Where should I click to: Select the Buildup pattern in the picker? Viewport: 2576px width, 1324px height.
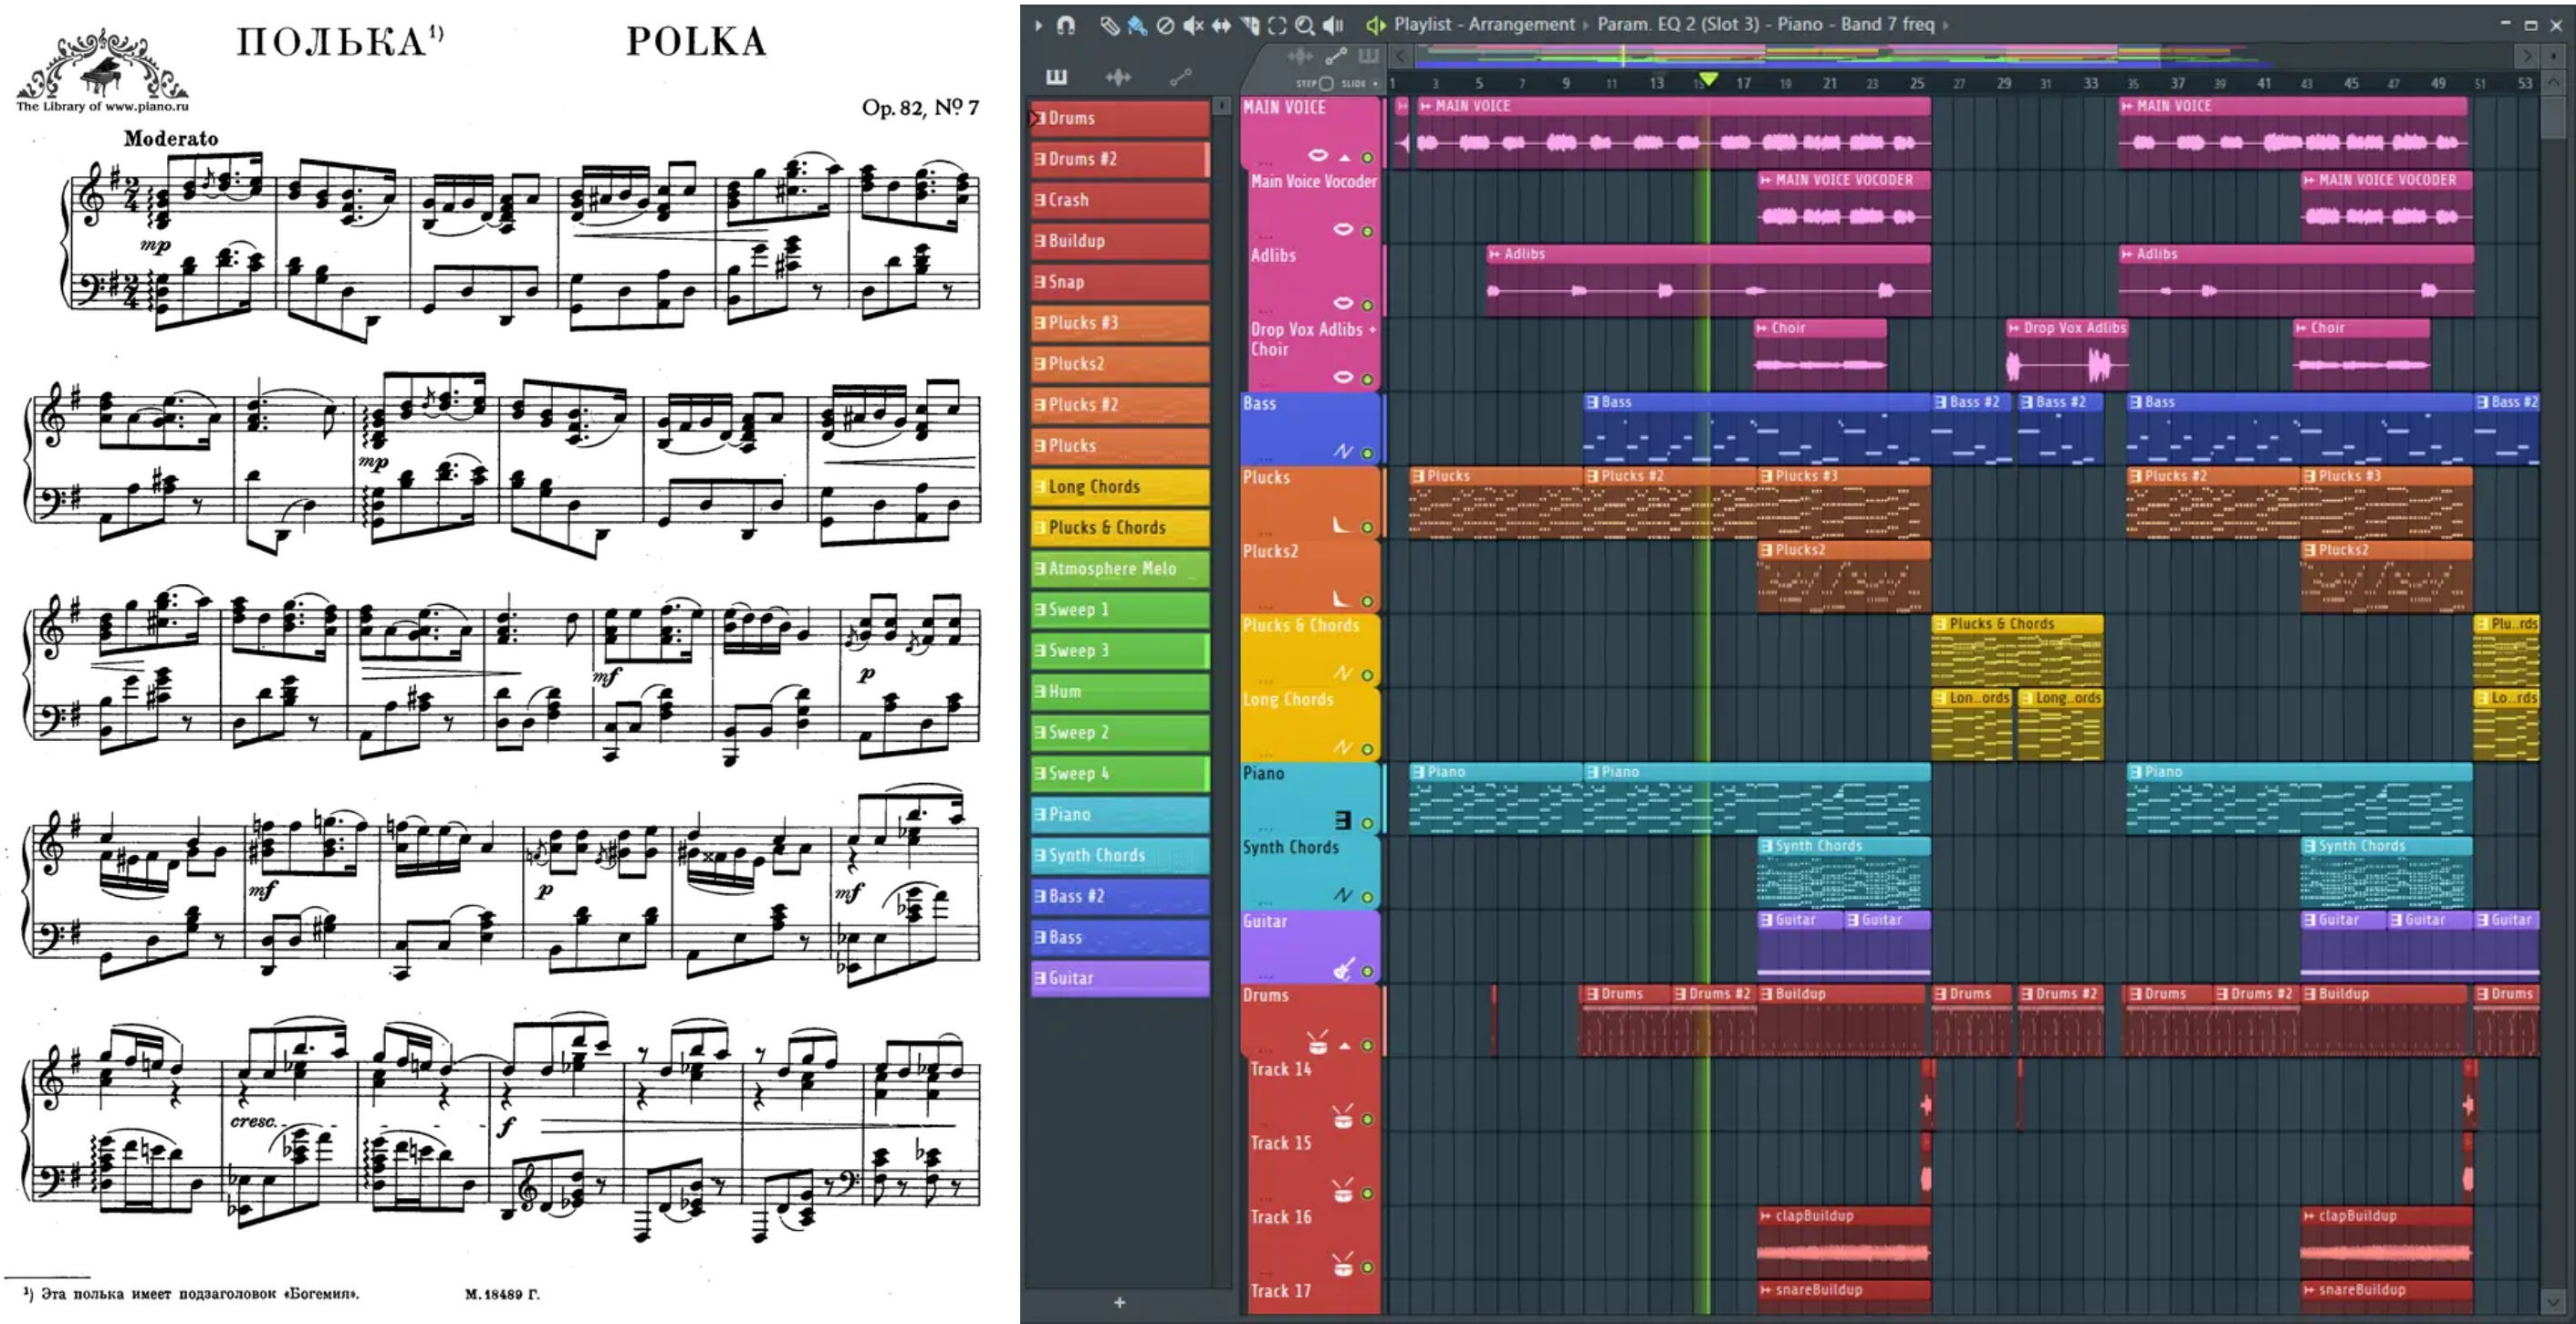tap(1120, 241)
